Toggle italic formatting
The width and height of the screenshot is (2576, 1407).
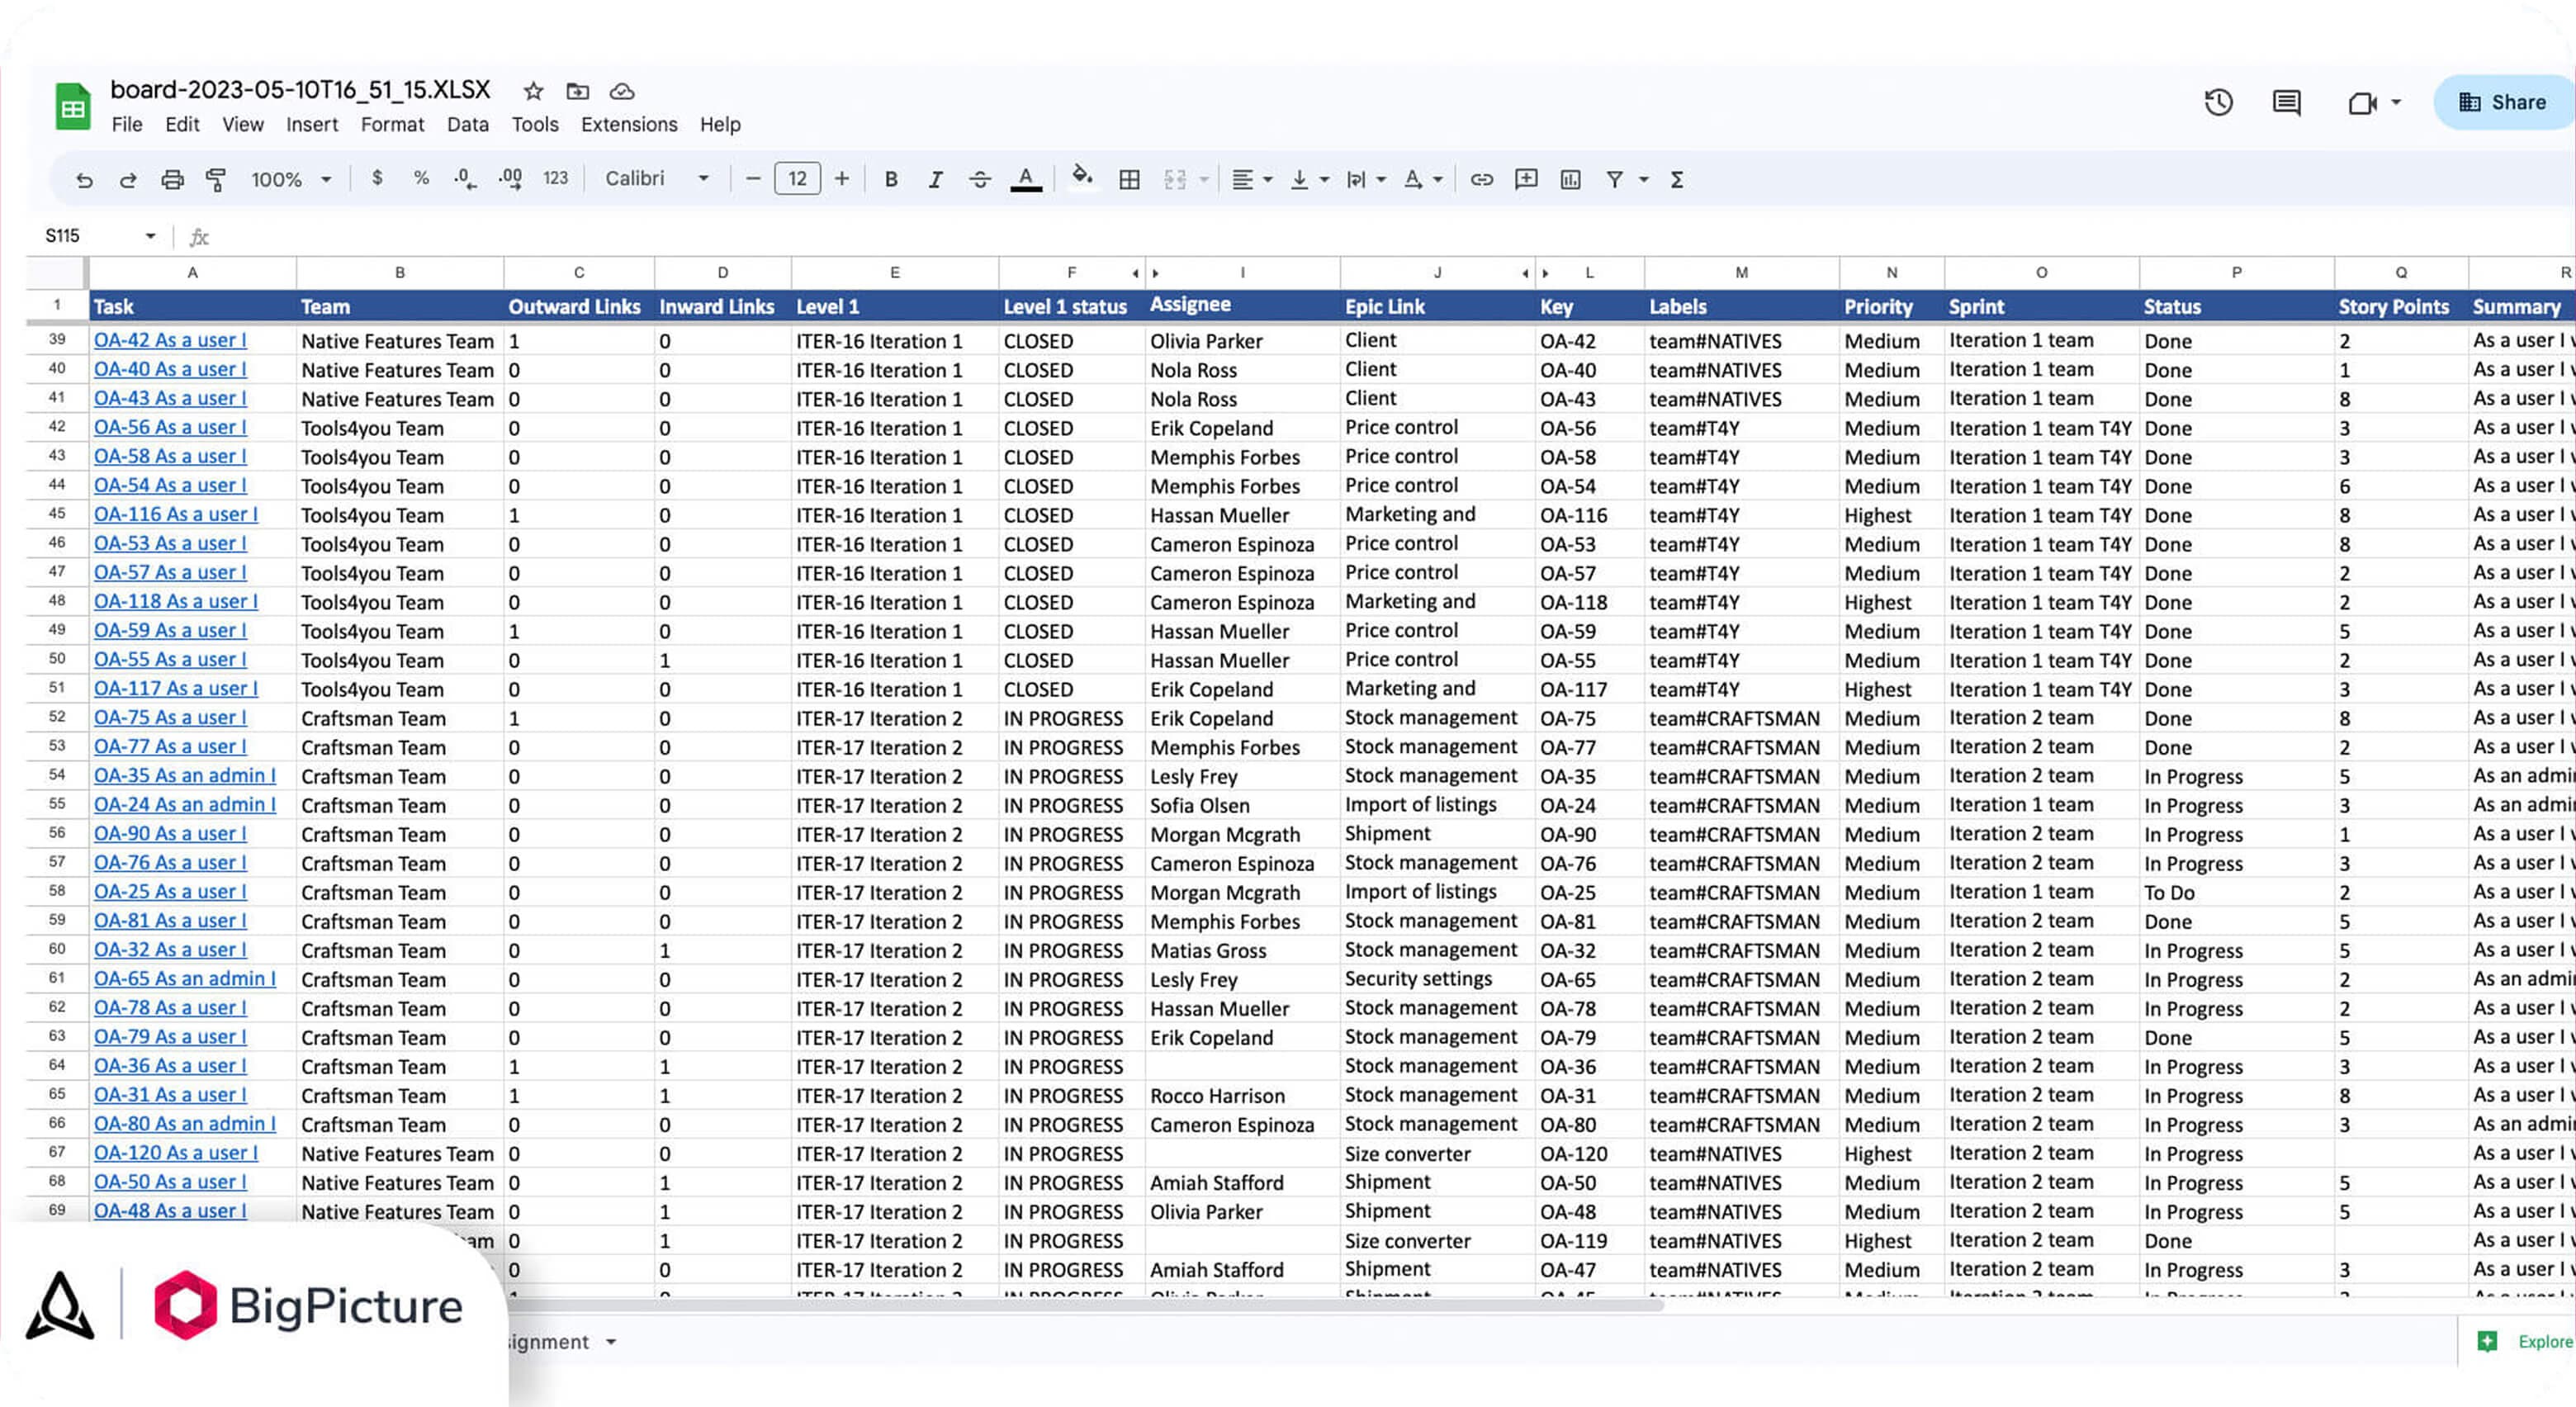[x=935, y=179]
